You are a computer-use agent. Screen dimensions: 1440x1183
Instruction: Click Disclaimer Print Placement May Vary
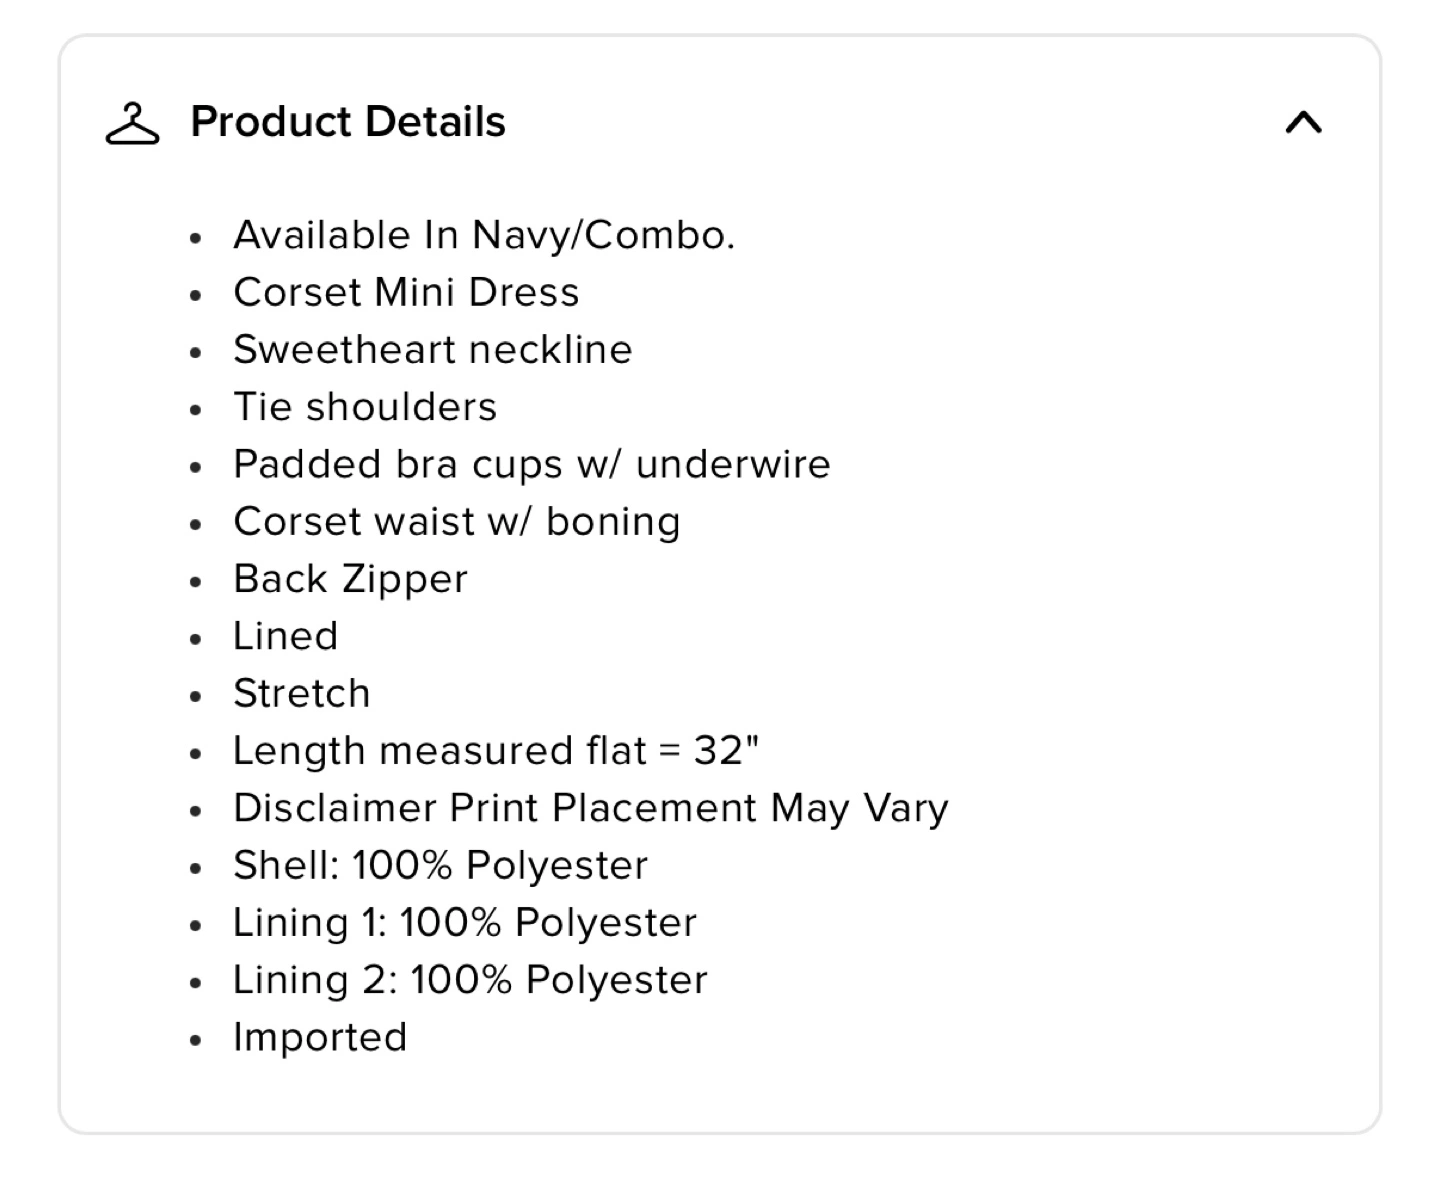[590, 808]
